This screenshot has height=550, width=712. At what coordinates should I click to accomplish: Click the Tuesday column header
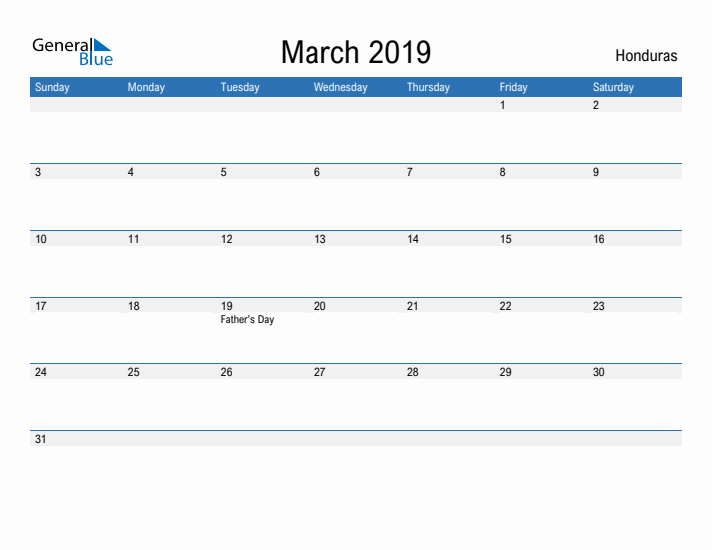coord(240,87)
